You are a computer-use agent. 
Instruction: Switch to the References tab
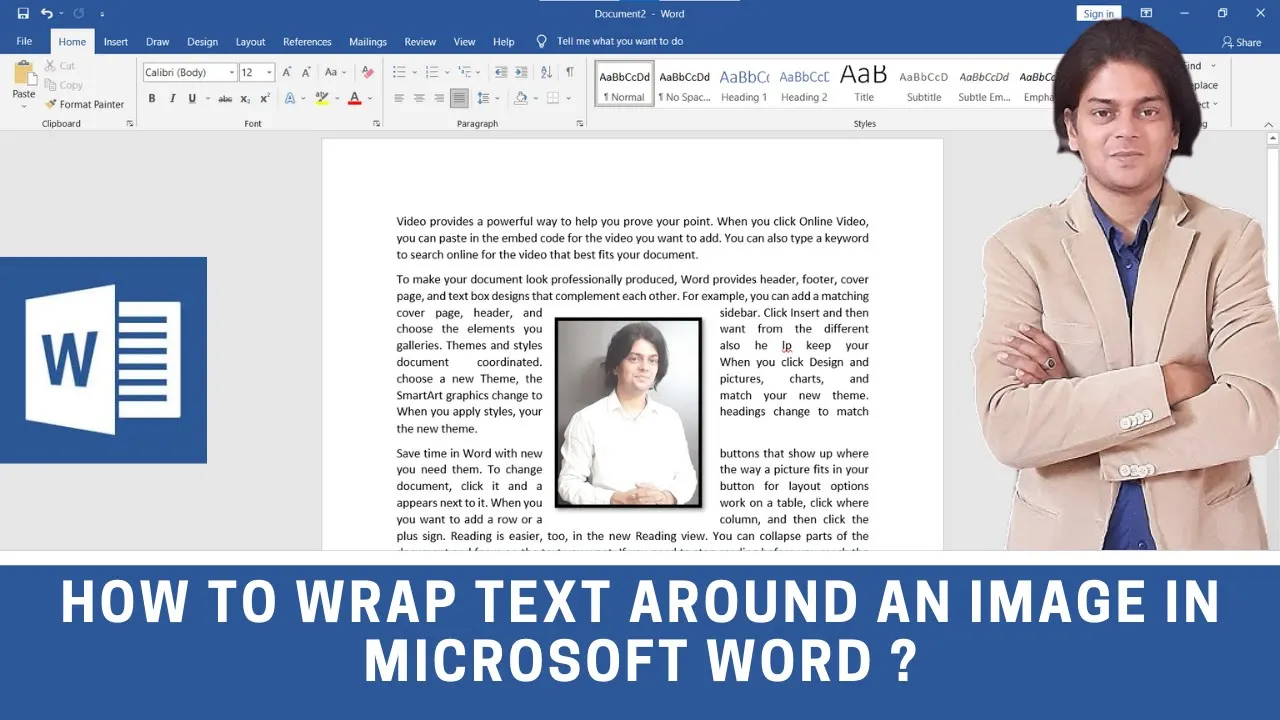tap(307, 42)
